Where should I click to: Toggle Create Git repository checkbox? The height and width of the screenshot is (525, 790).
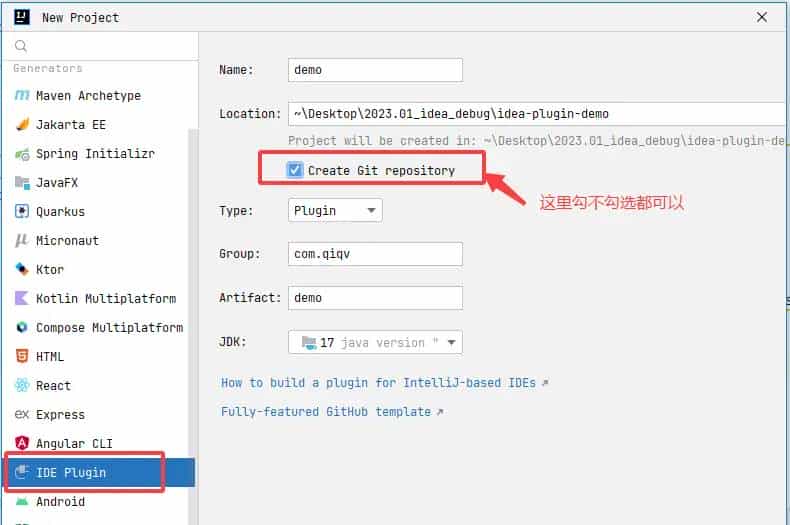pyautogui.click(x=295, y=170)
